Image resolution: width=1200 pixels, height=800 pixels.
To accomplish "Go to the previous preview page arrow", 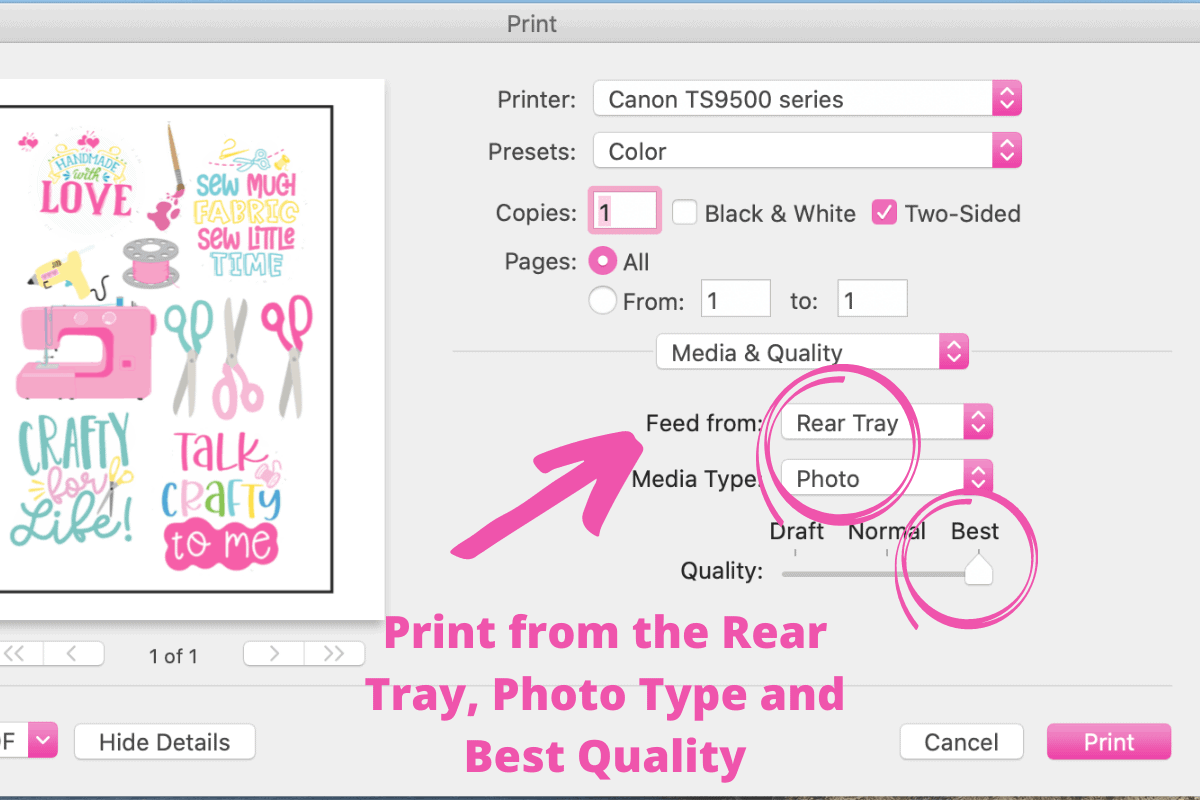I will (x=72, y=654).
